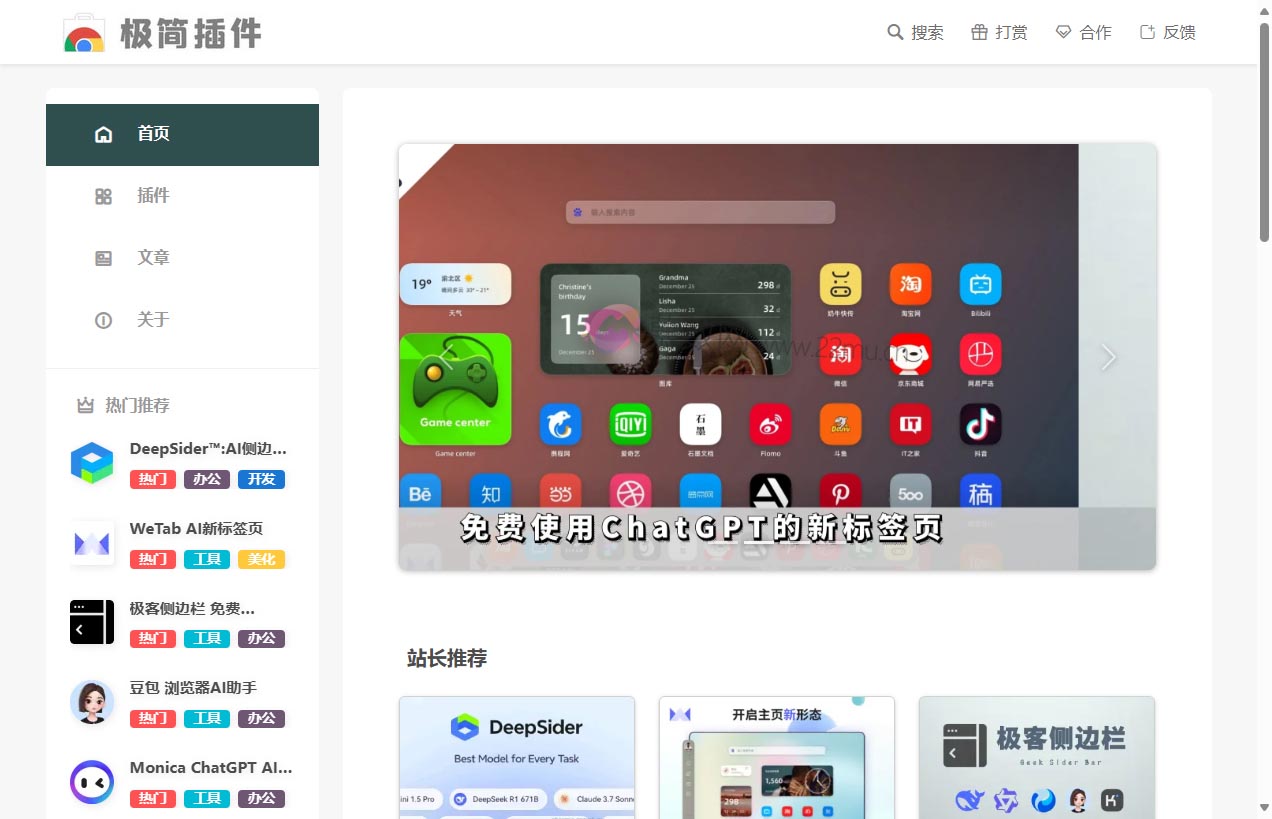Switch to the 插件 section
This screenshot has width=1272, height=819.
pos(154,195)
